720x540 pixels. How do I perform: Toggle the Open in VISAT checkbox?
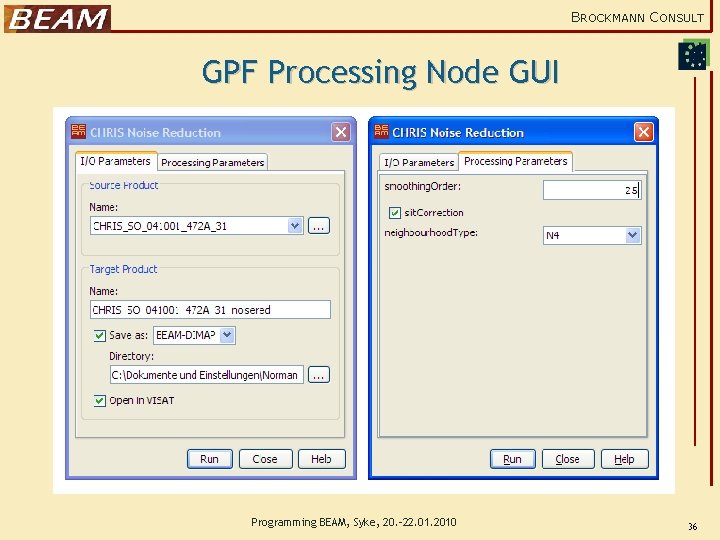[99, 401]
